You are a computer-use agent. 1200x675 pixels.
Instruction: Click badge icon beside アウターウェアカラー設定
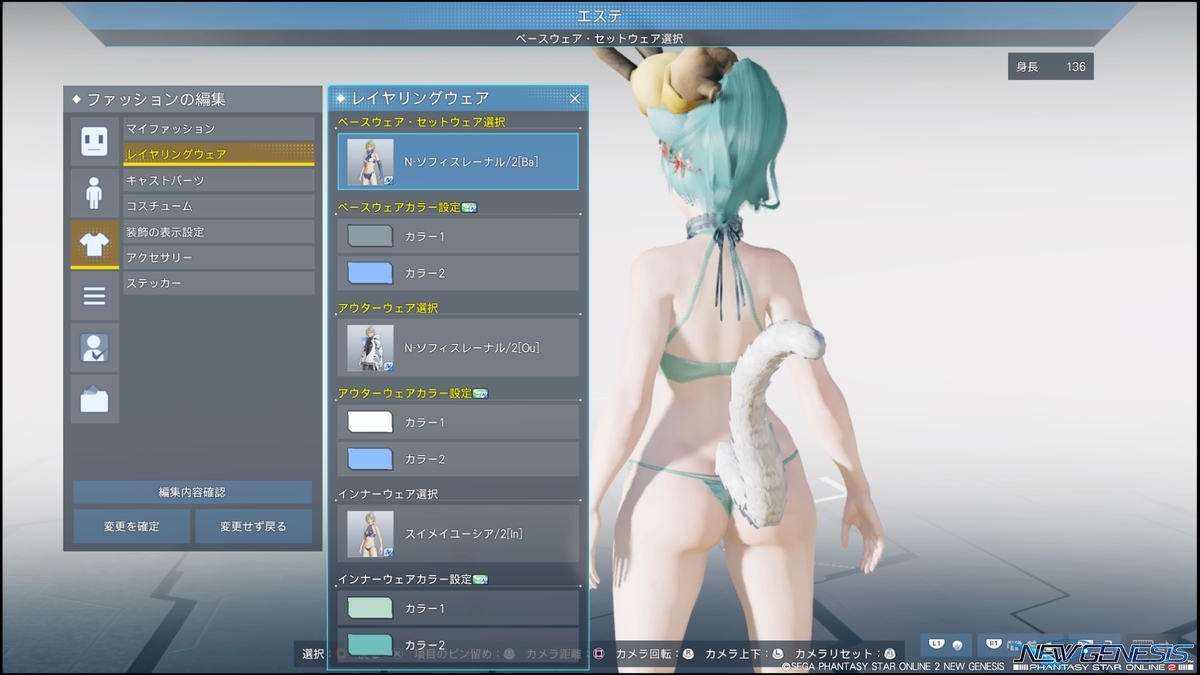point(480,393)
